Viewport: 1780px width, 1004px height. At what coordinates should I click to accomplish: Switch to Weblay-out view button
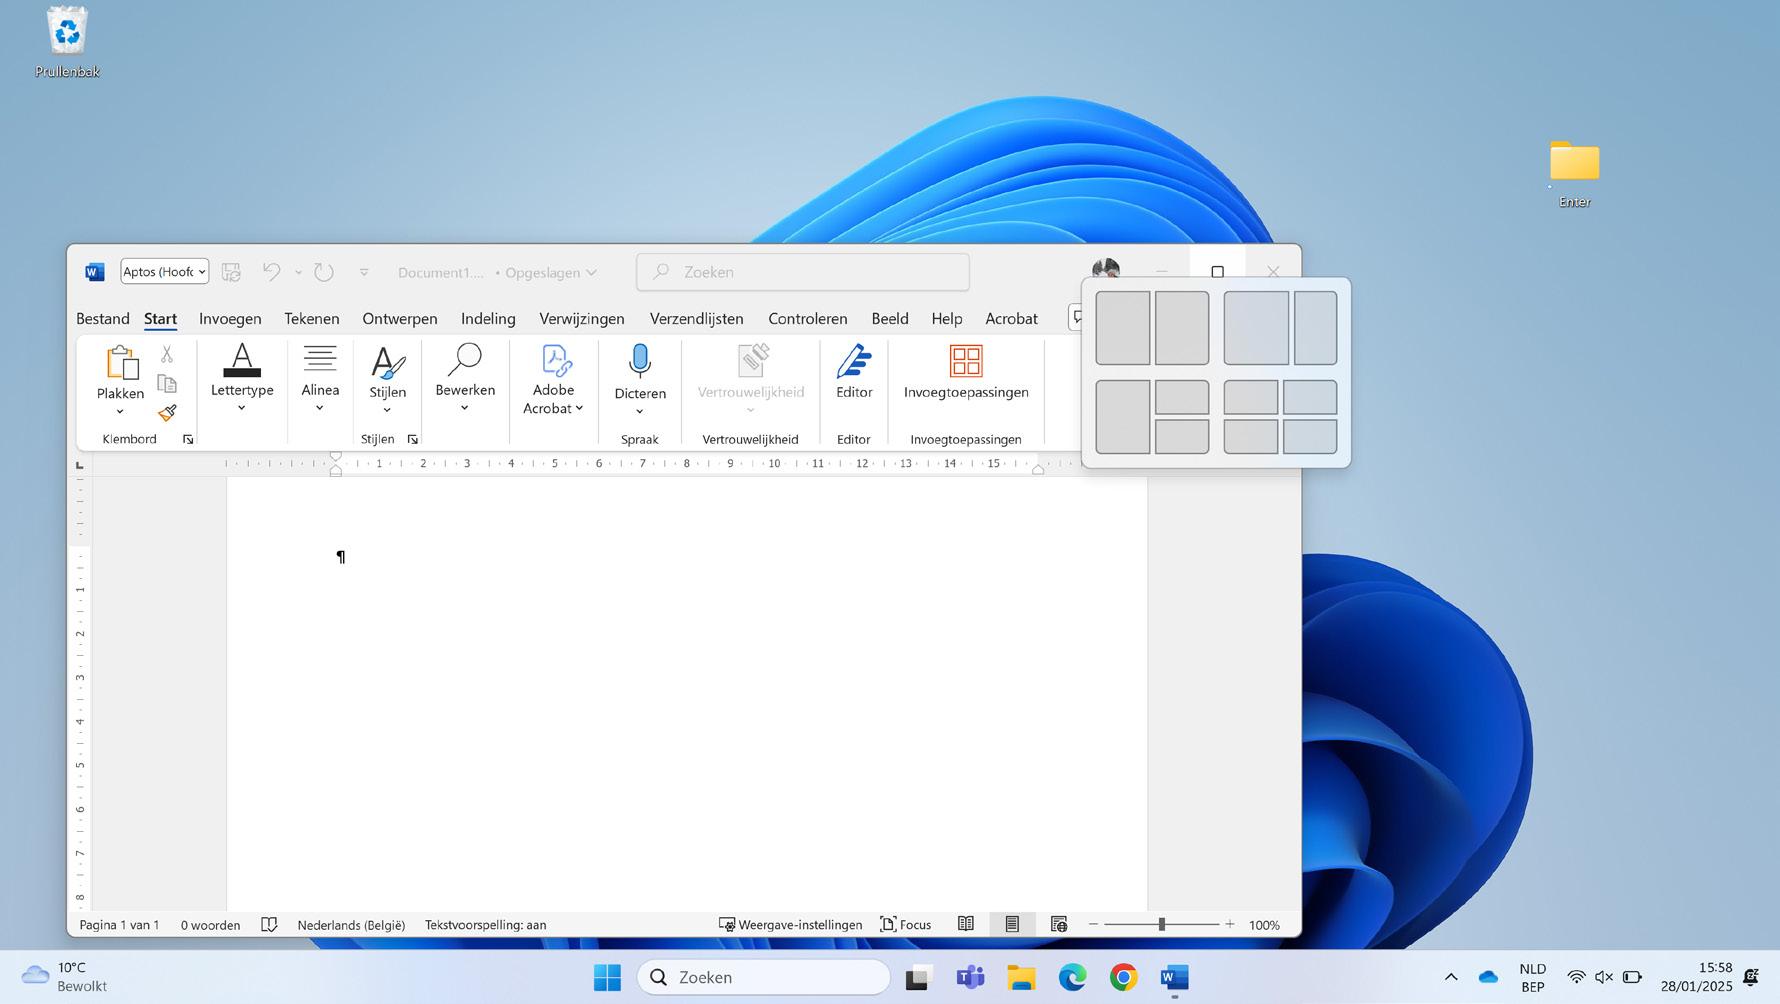[x=1059, y=925]
